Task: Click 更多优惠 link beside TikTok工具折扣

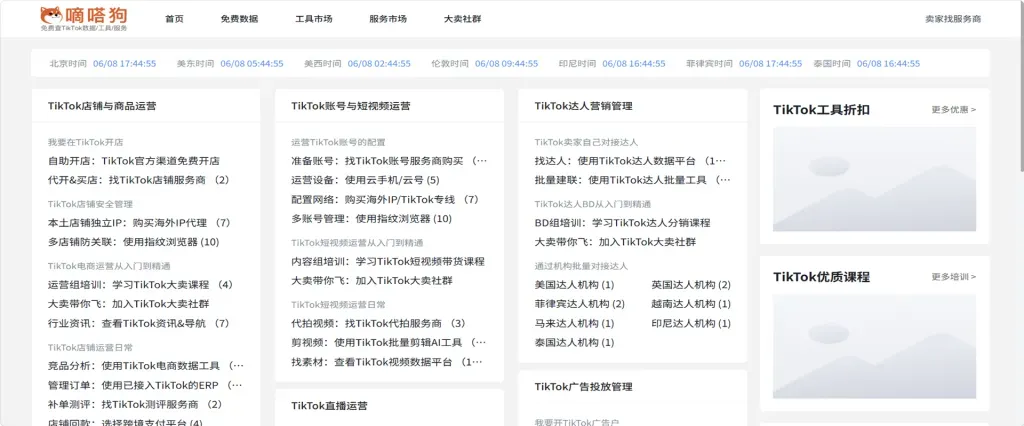Action: [x=953, y=110]
